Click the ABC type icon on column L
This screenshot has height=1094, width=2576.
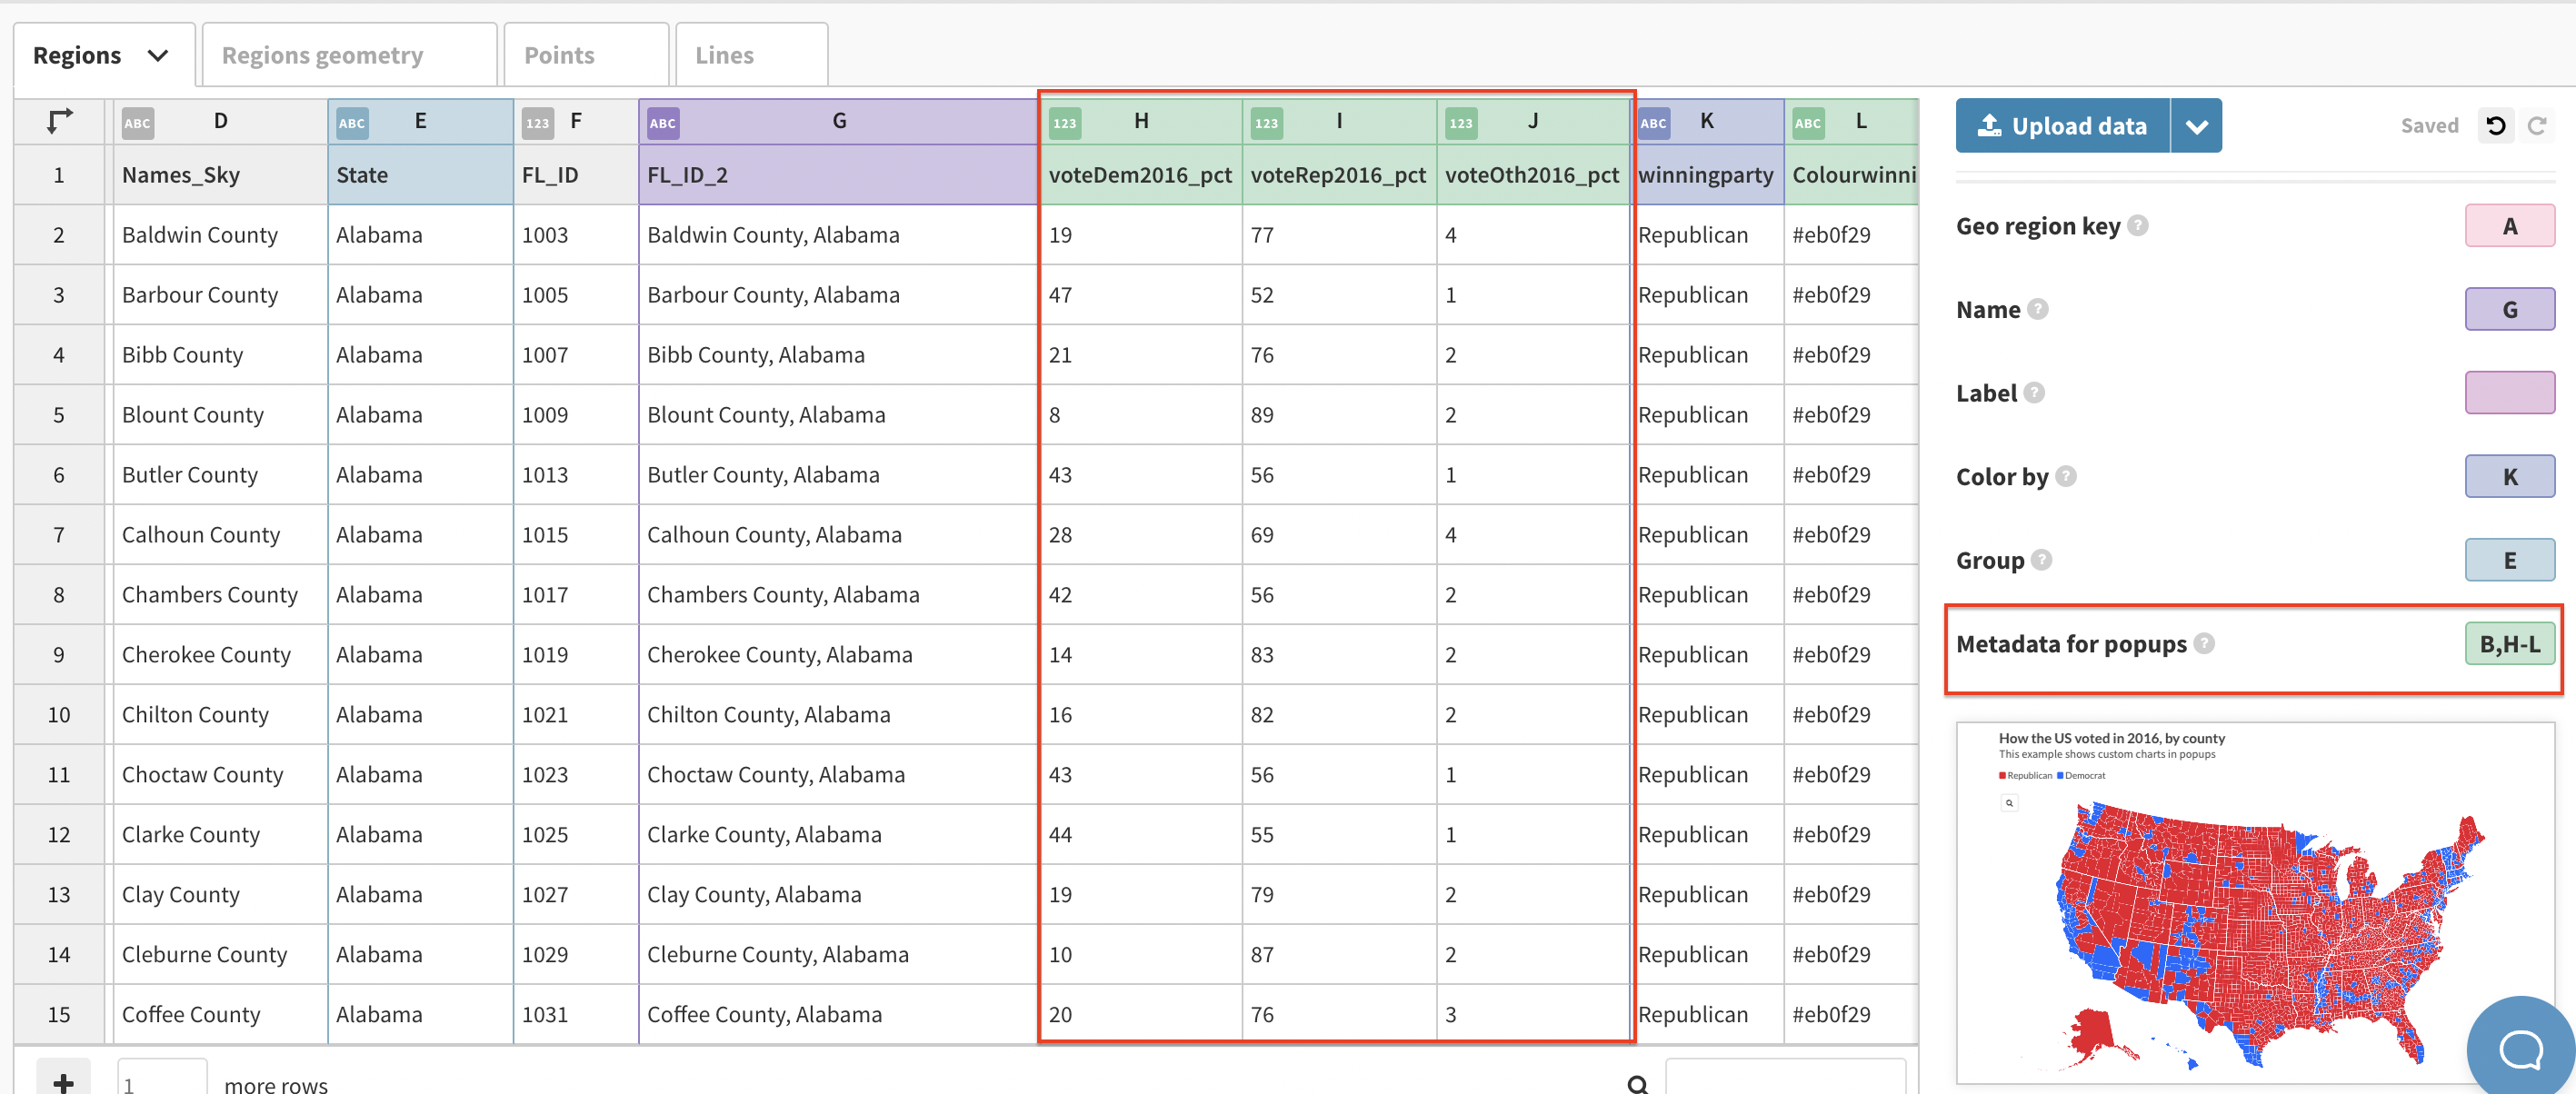[1808, 123]
